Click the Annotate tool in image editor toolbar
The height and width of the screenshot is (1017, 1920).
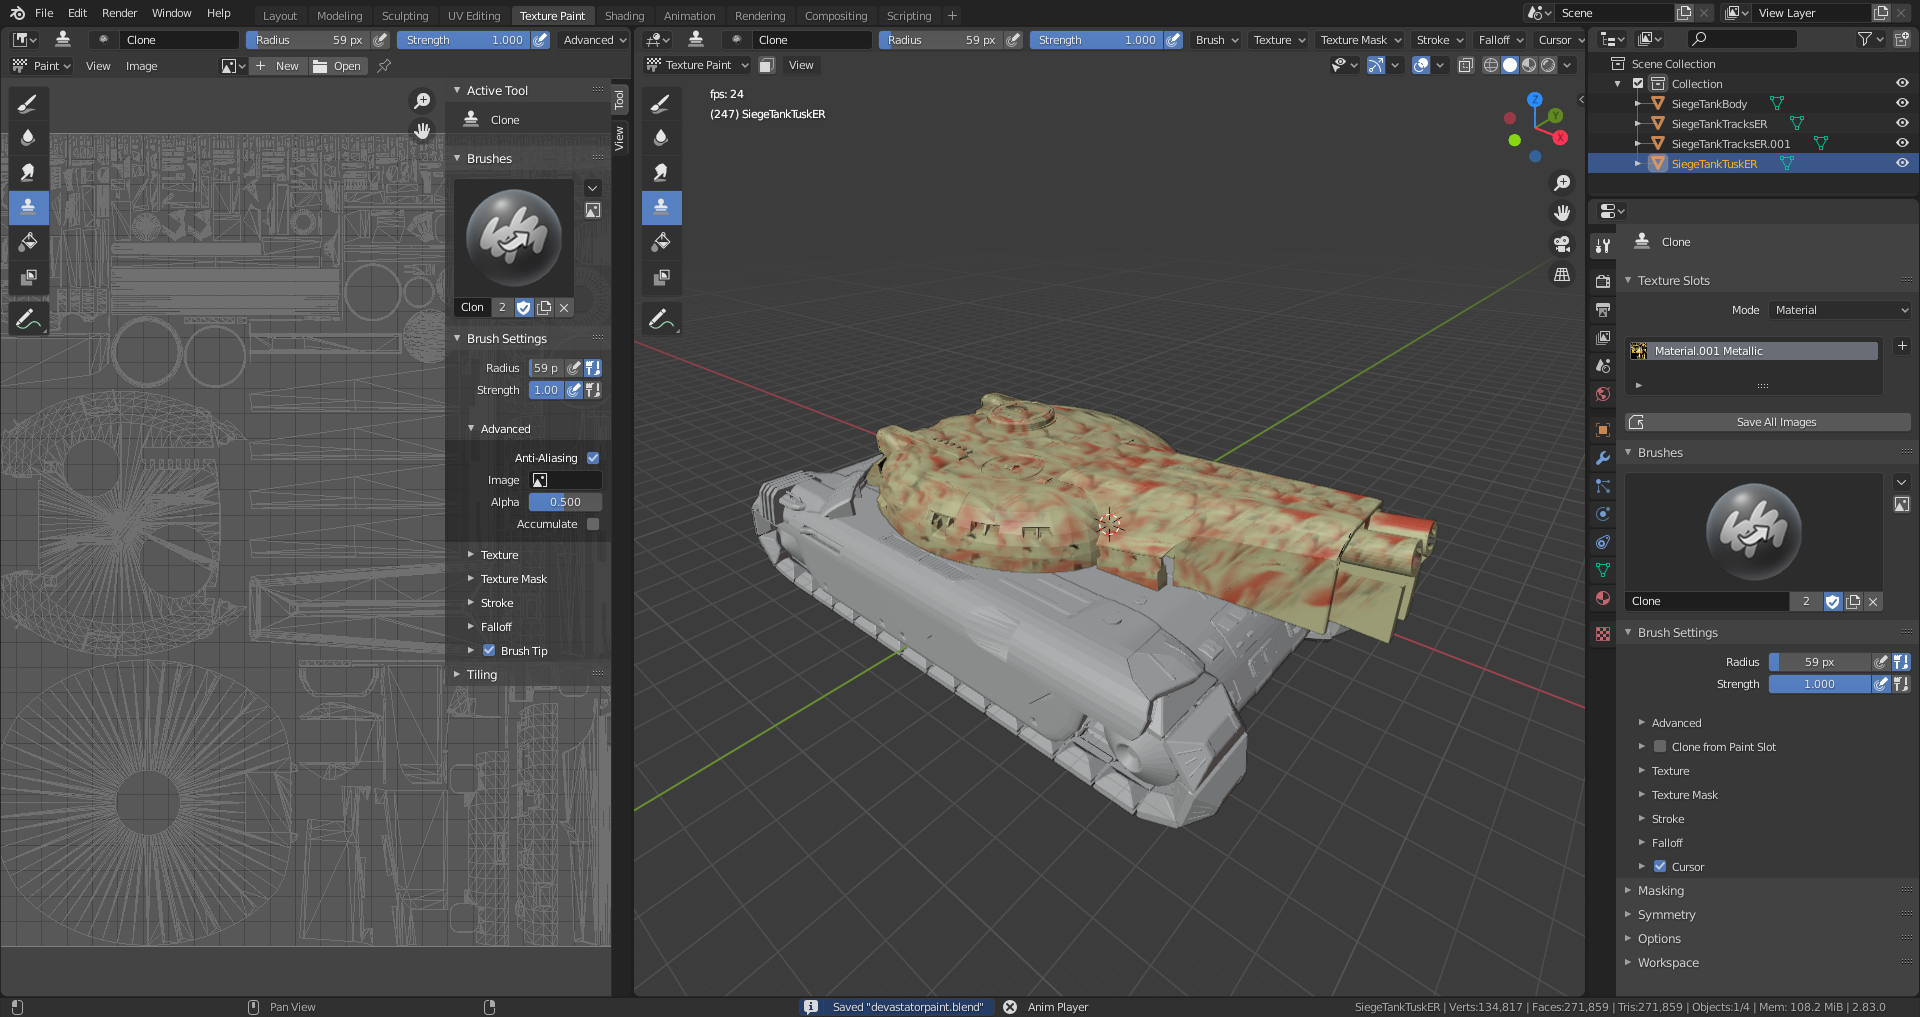(28, 319)
